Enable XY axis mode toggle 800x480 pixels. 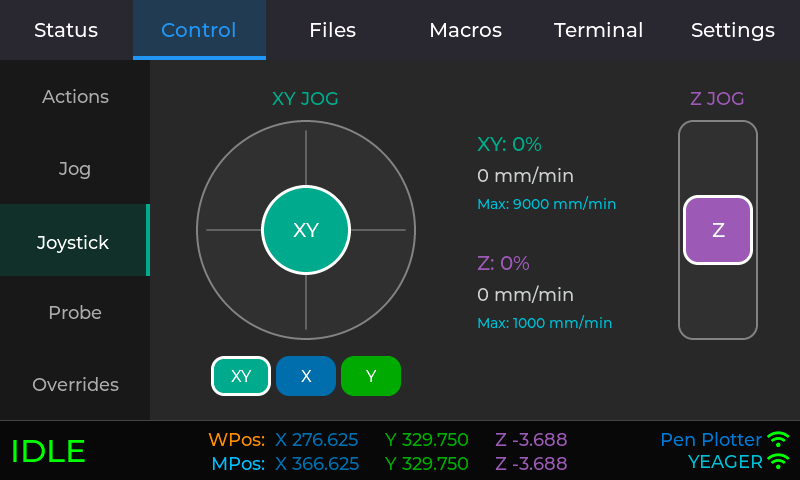pyautogui.click(x=241, y=376)
